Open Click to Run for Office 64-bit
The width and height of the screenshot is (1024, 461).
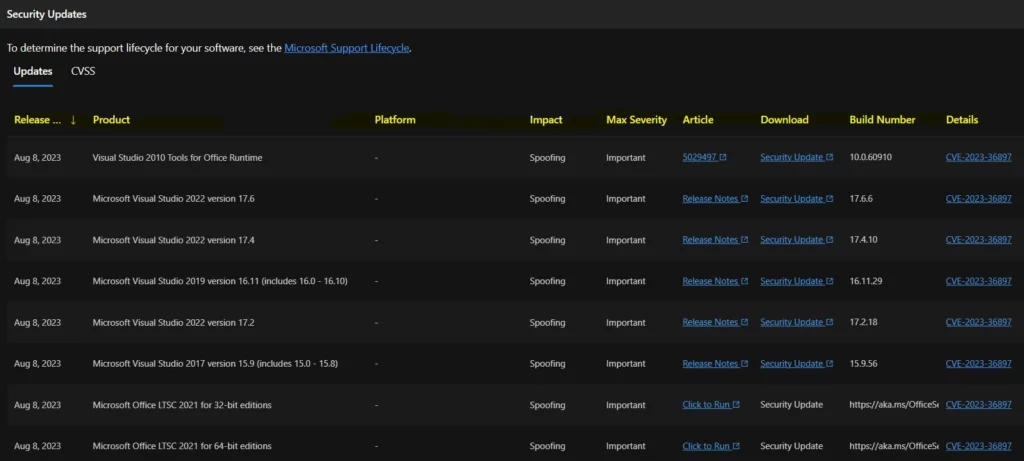706,446
